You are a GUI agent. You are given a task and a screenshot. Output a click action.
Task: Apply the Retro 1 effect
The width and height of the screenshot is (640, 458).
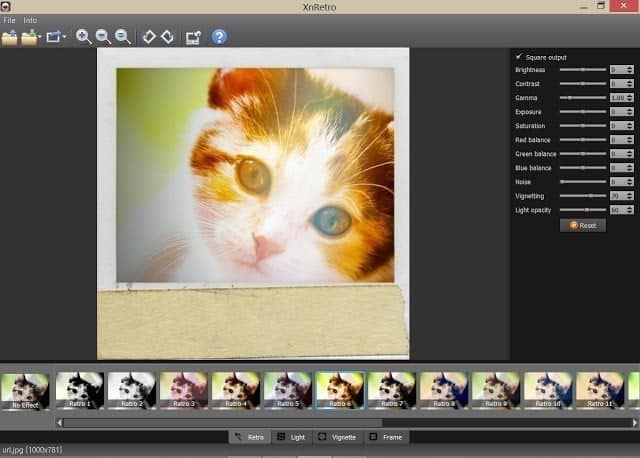(80, 390)
